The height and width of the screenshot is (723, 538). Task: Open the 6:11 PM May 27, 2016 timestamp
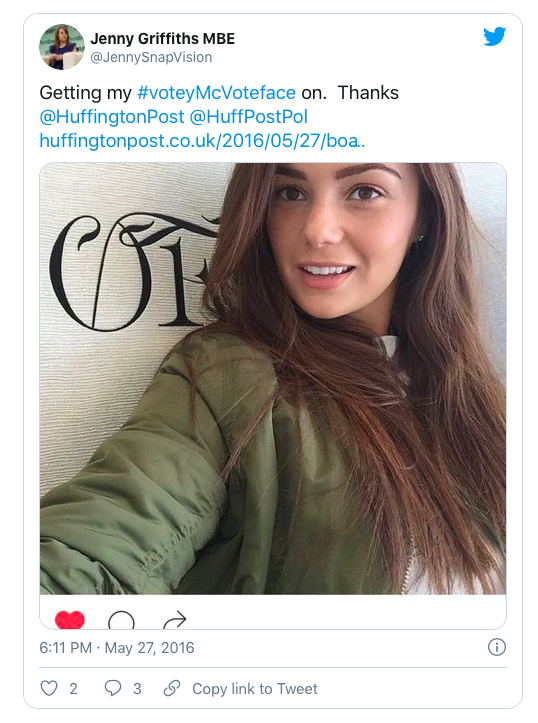[x=117, y=648]
